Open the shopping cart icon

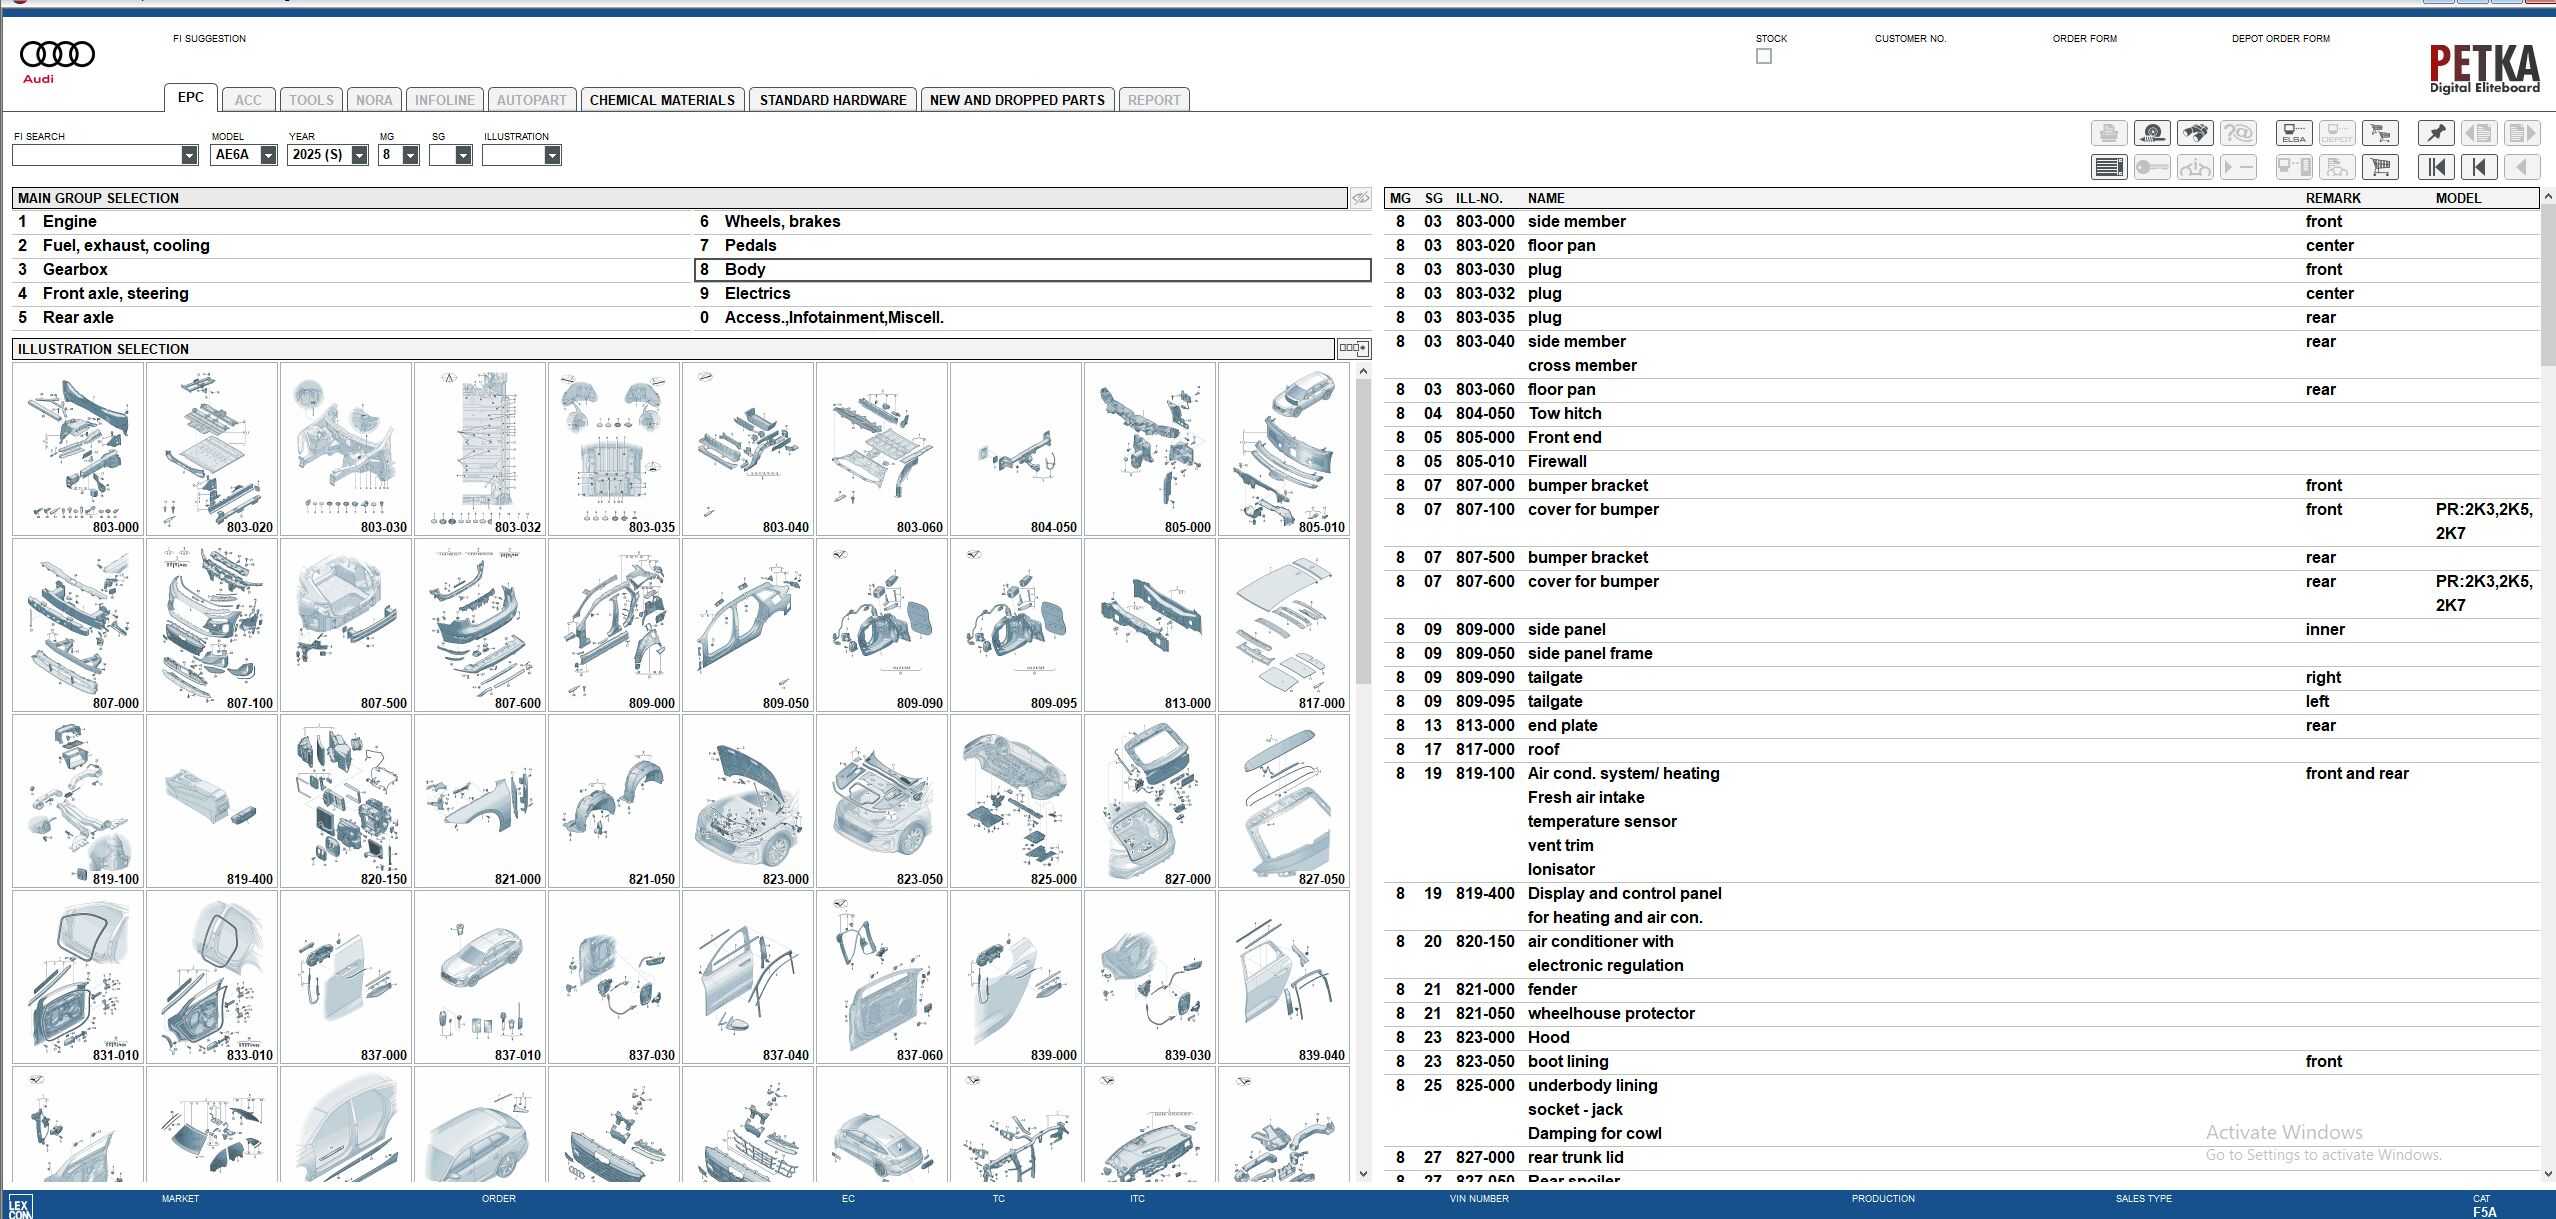tap(2380, 167)
